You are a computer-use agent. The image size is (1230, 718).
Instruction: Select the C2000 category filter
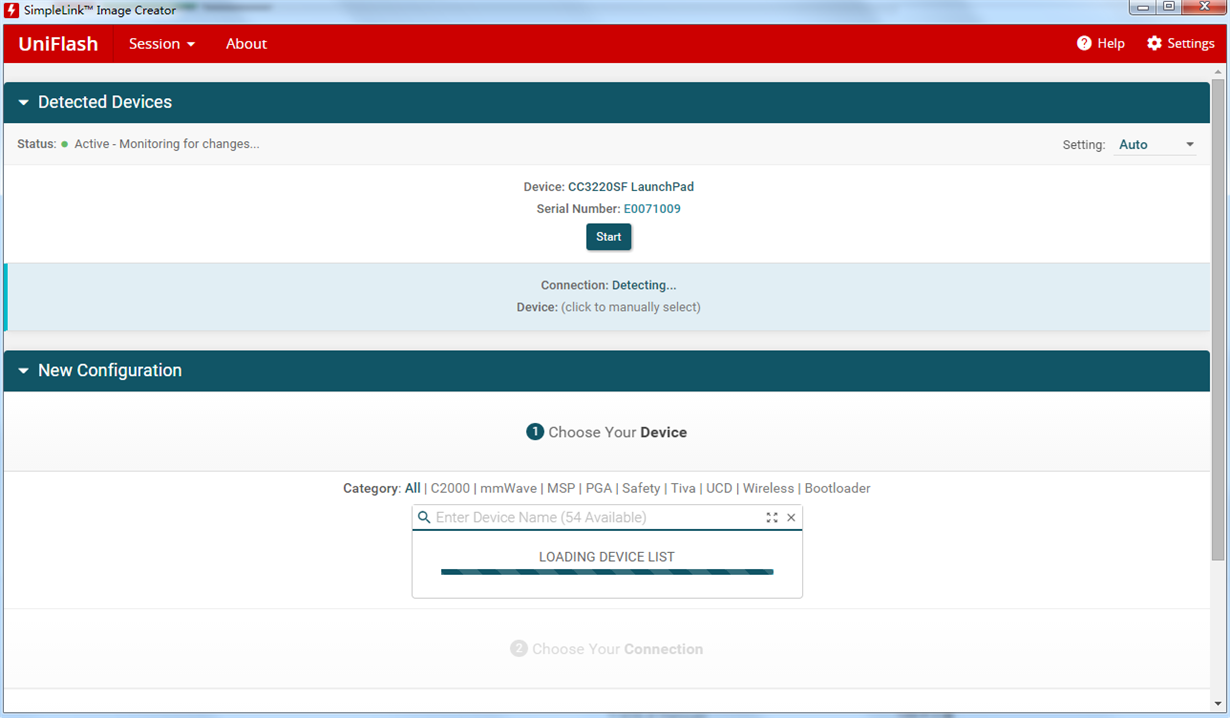[450, 488]
